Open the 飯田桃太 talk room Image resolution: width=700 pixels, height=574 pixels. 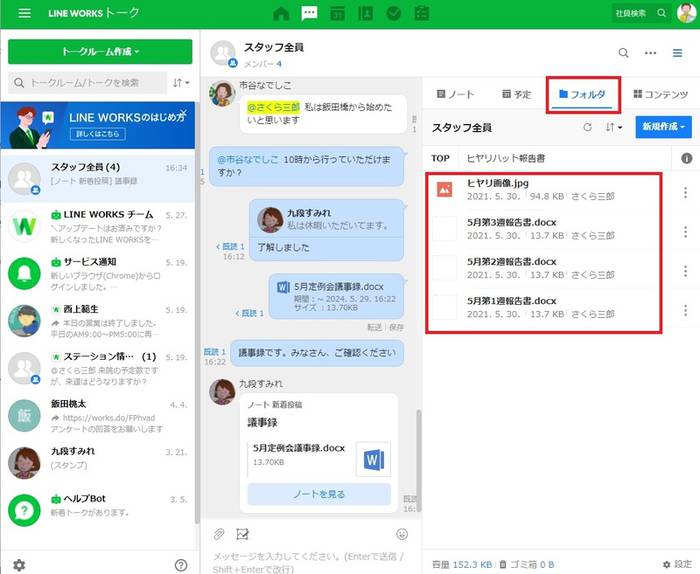(x=98, y=416)
